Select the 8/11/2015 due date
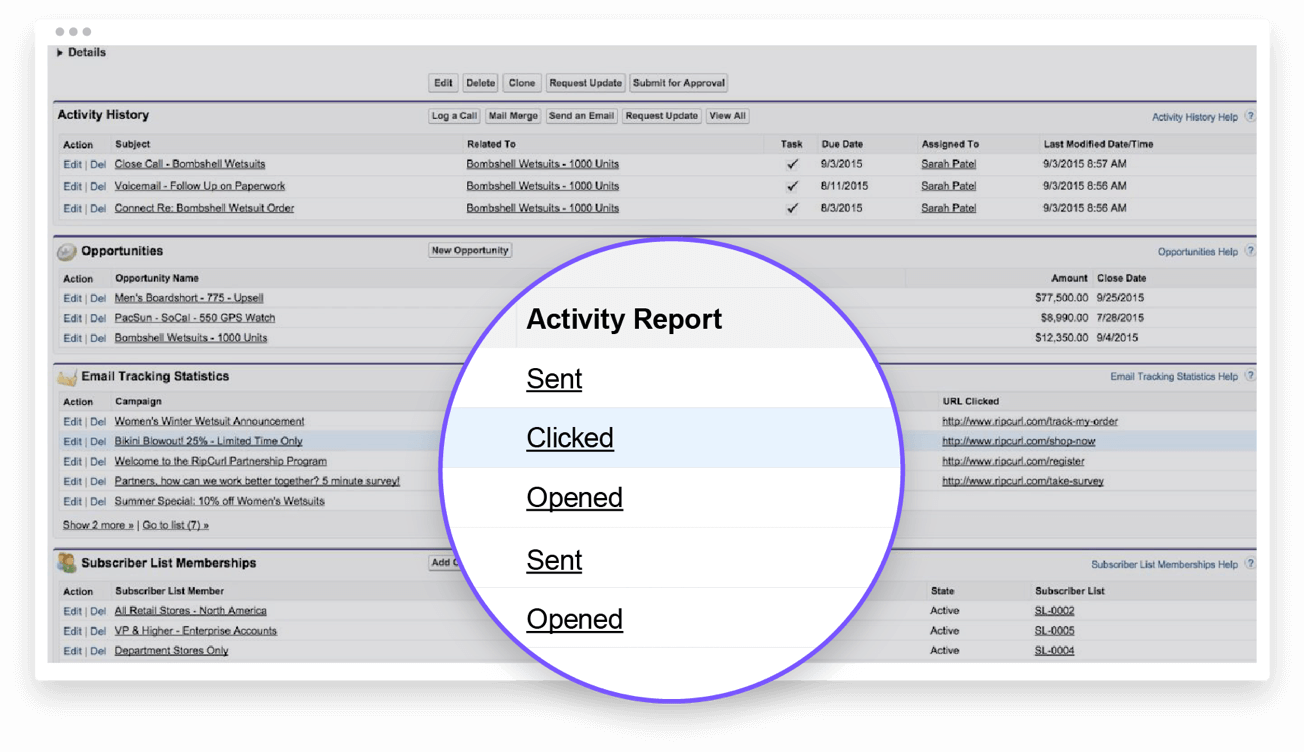Screen dimensions: 1304x752 842,186
